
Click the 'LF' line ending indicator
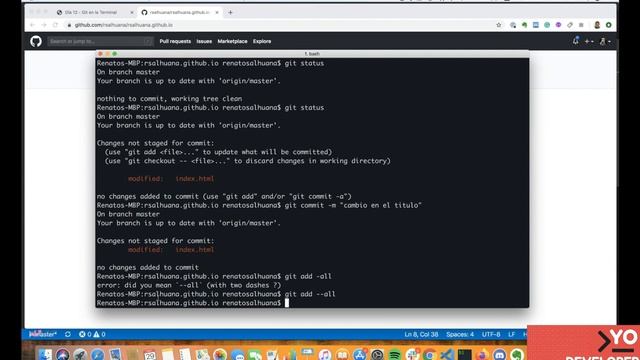pos(511,334)
